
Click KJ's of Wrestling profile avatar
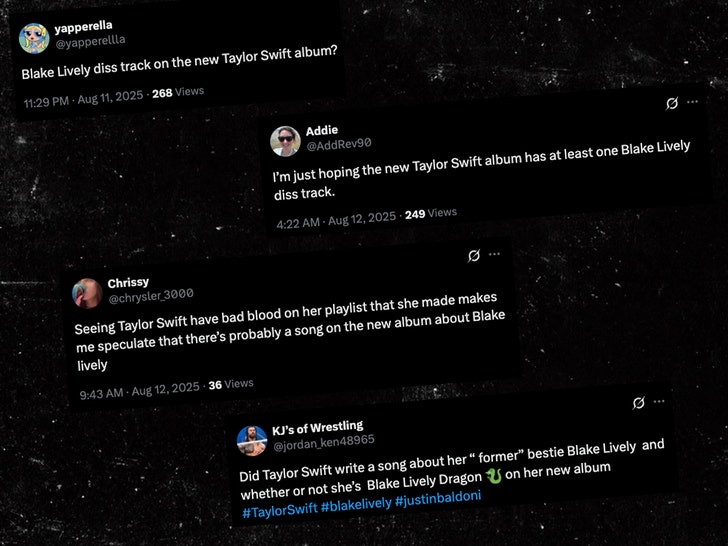tap(251, 441)
